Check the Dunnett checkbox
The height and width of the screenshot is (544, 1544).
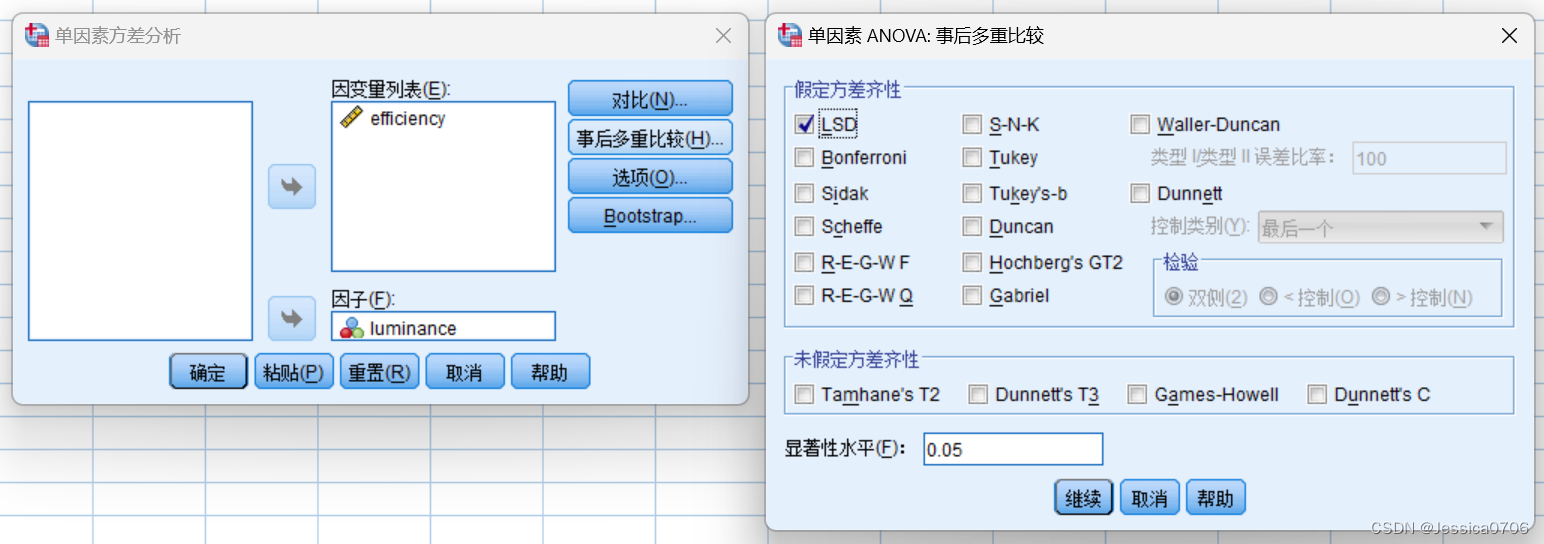1140,194
